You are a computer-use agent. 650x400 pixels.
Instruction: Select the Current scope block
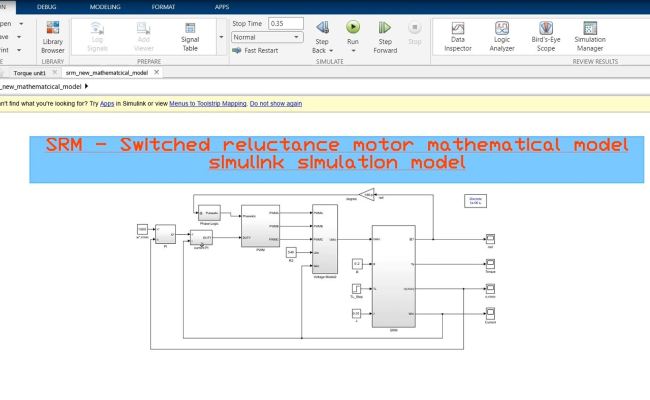pyautogui.click(x=490, y=313)
